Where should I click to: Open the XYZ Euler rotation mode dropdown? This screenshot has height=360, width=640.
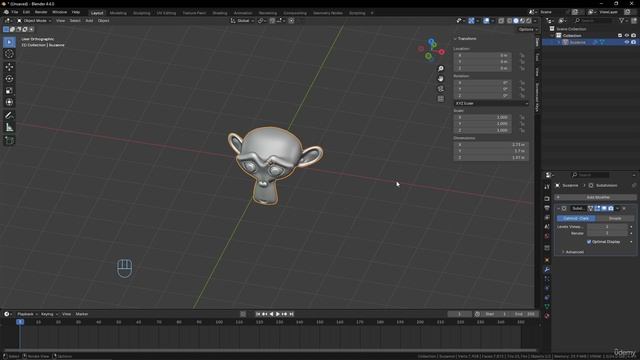pyautogui.click(x=491, y=103)
